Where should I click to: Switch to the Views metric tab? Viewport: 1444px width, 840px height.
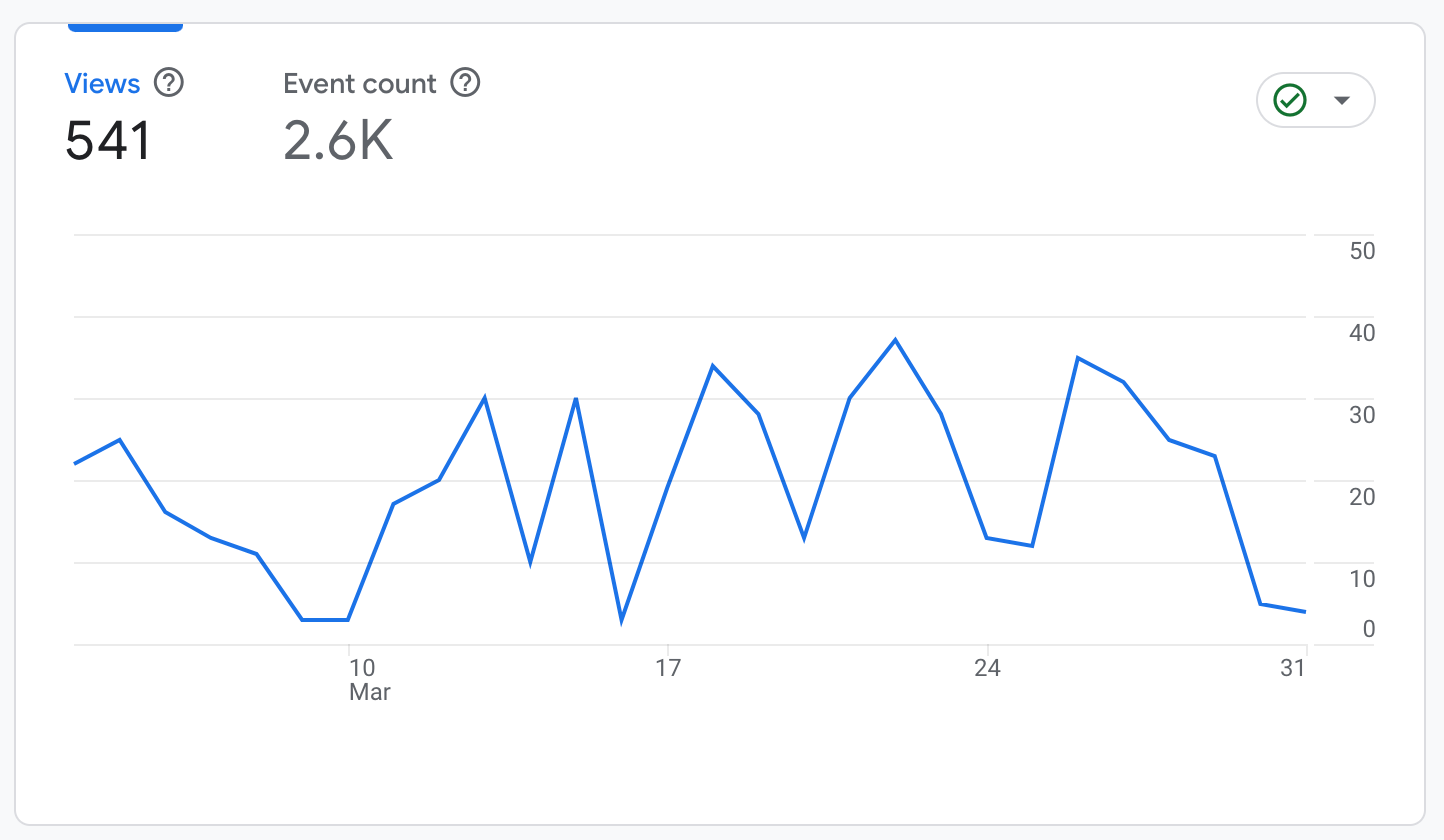(102, 84)
